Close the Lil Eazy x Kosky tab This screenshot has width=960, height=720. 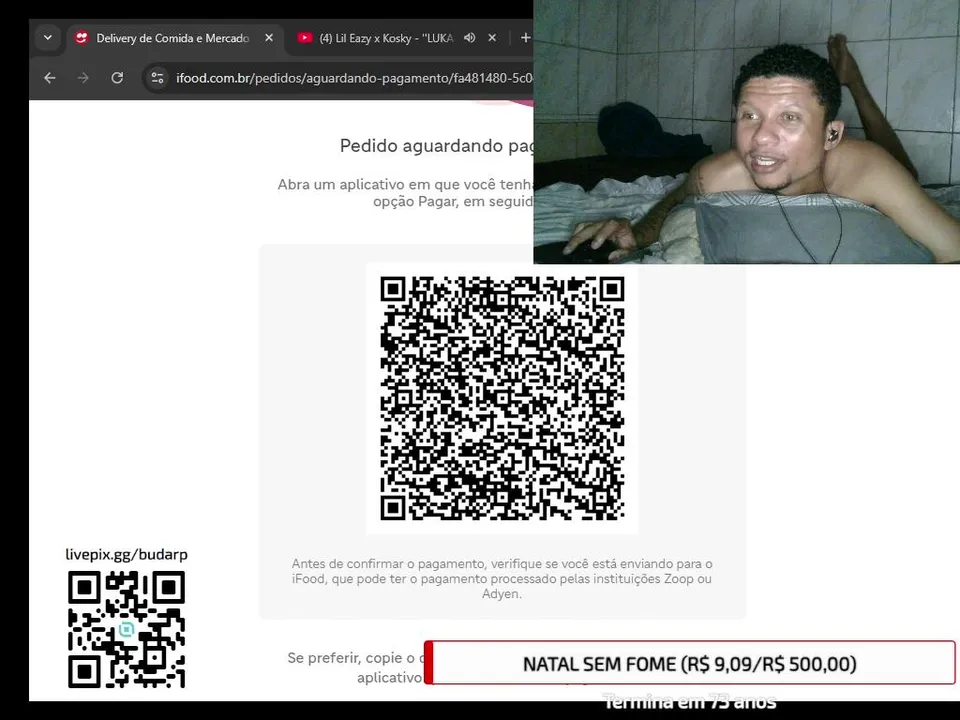pos(492,38)
